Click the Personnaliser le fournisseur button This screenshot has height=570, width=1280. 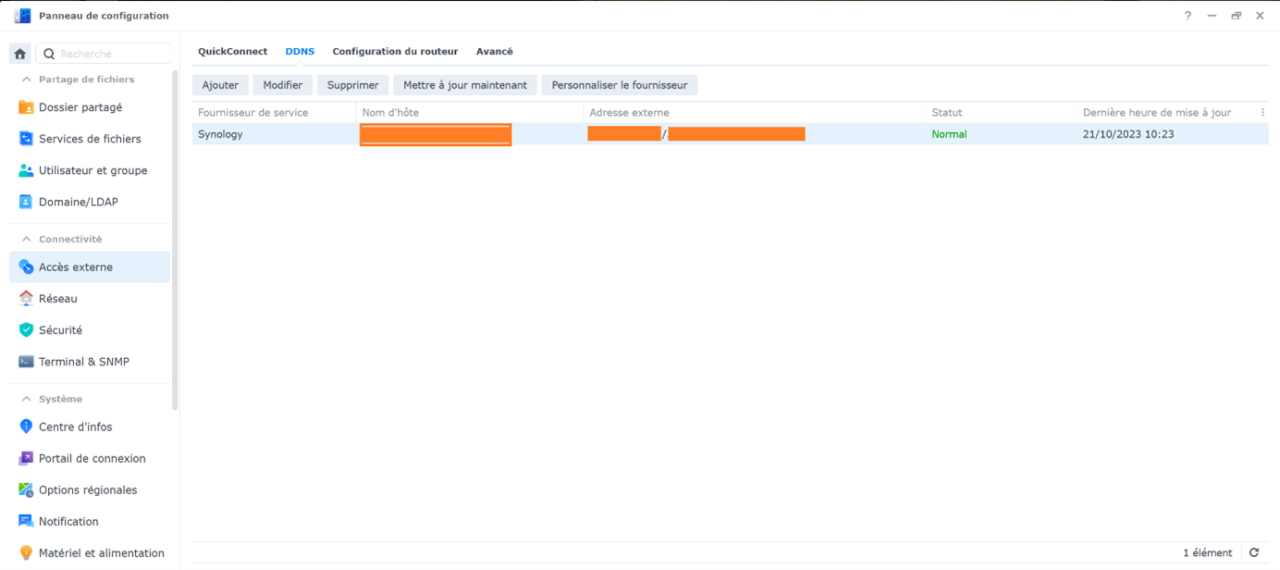click(x=619, y=86)
